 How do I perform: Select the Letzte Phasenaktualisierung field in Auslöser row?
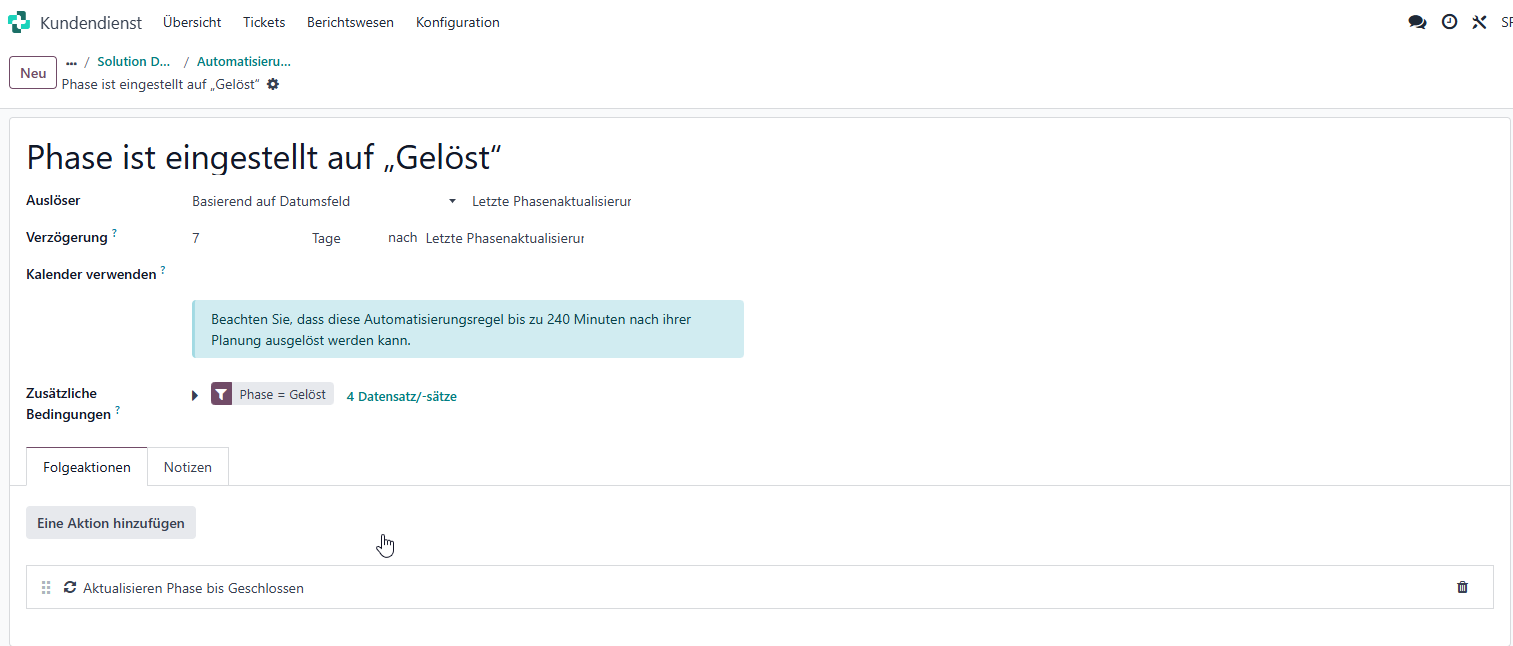(551, 201)
